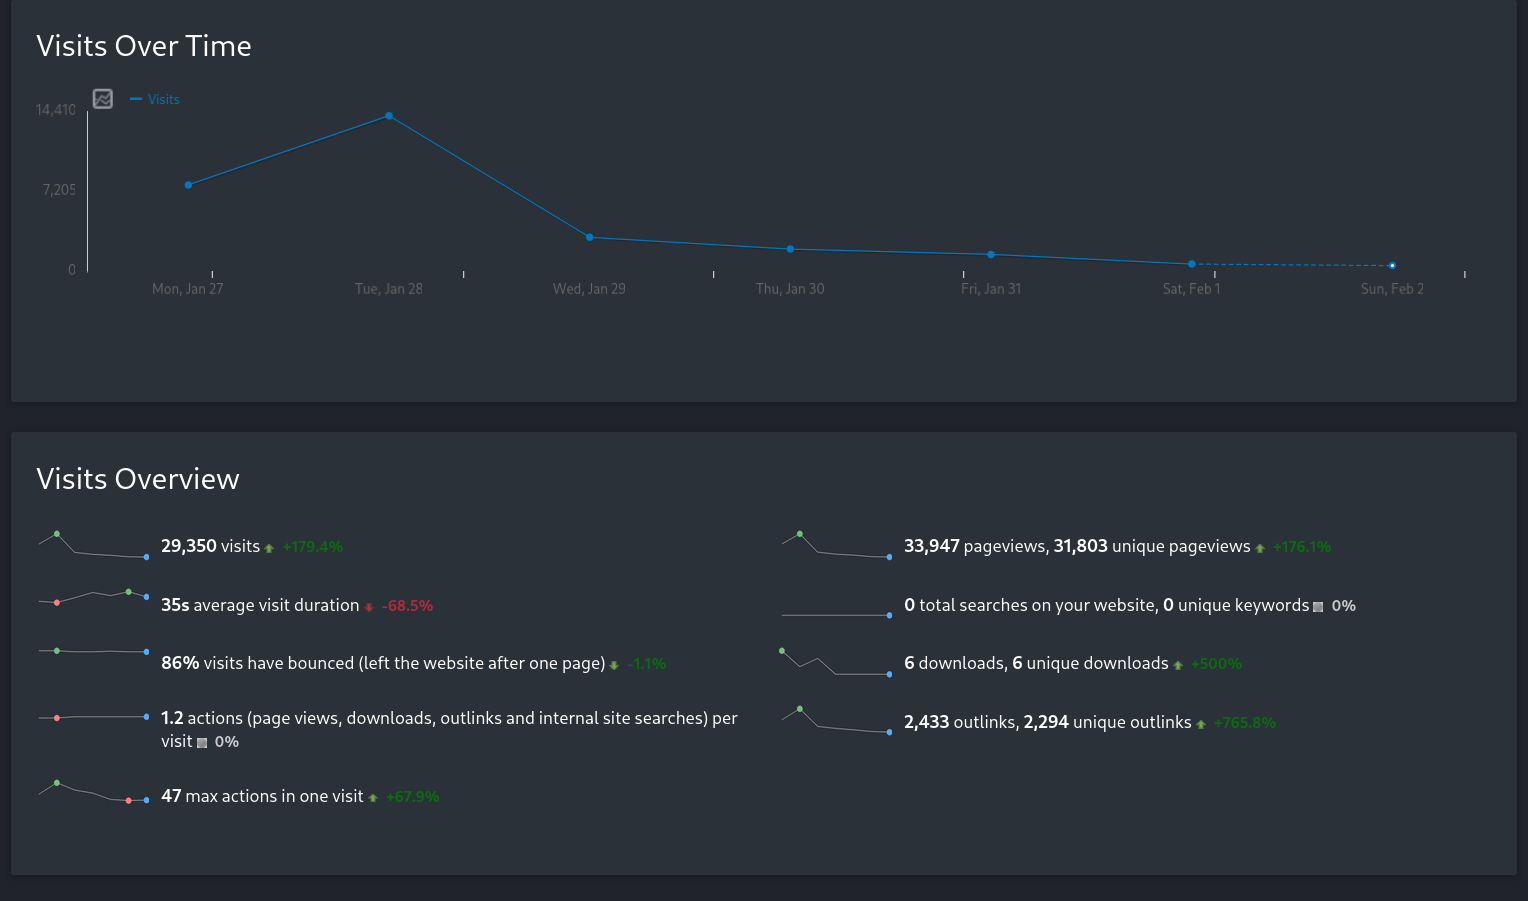Click the Tue, Jan 28 axis label

click(x=389, y=289)
